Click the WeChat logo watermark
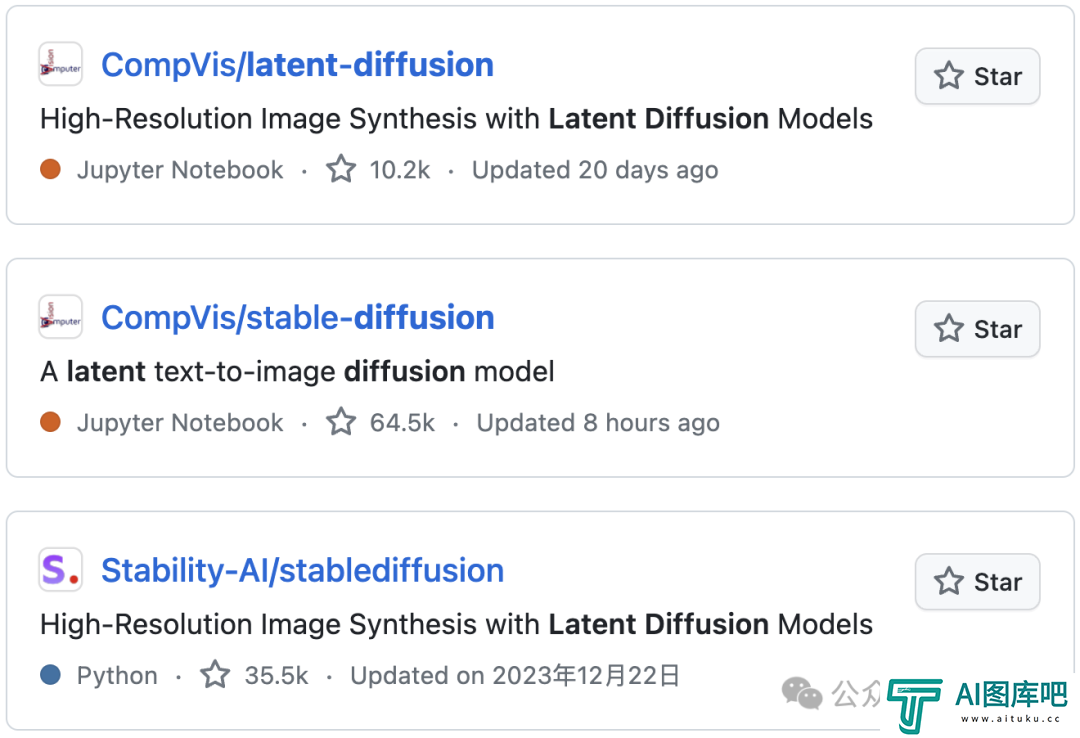 click(802, 693)
